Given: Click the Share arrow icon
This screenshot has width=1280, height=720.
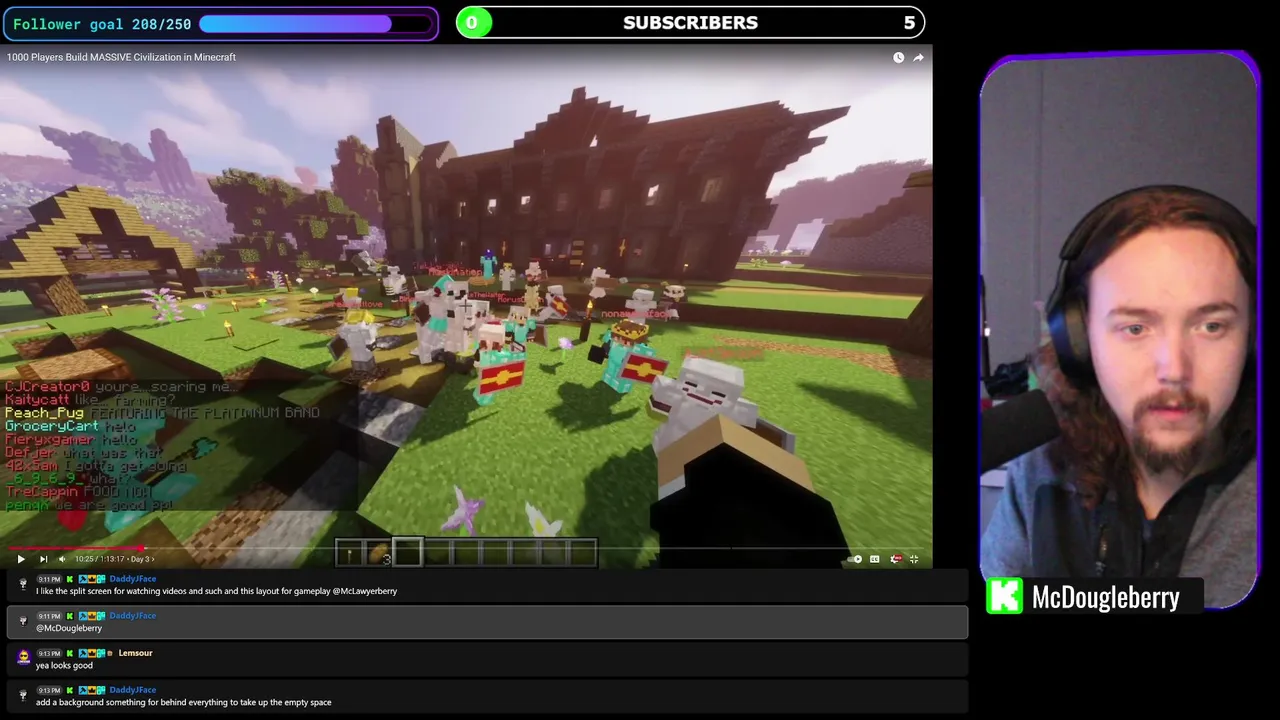Looking at the screenshot, I should [918, 57].
